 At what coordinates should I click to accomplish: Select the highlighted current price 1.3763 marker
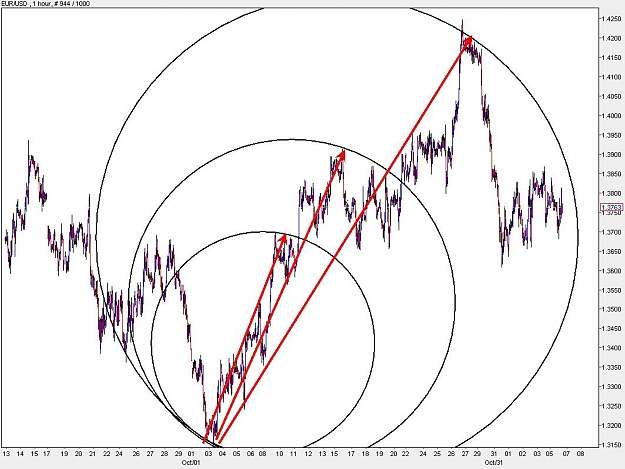(611, 207)
